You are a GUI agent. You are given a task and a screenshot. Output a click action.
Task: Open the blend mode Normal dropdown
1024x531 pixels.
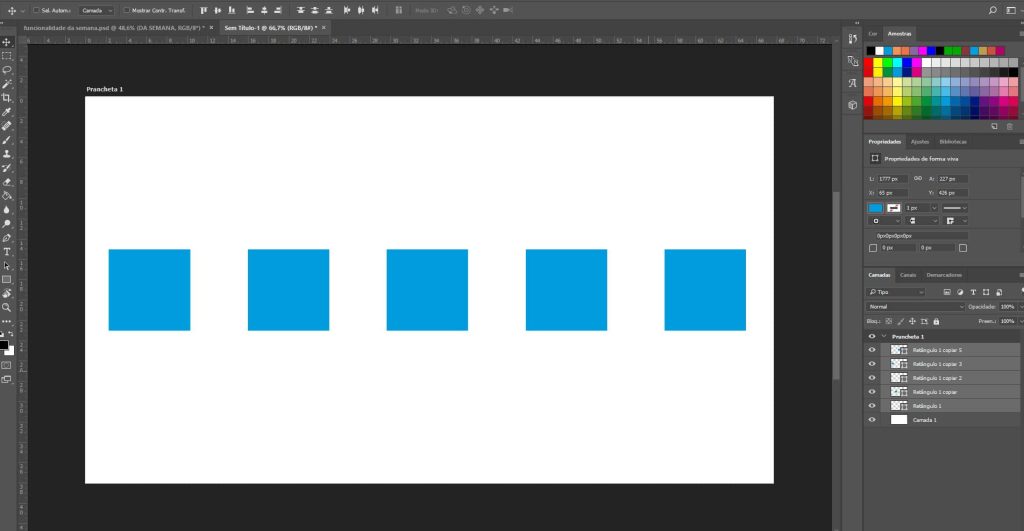pyautogui.click(x=916, y=306)
